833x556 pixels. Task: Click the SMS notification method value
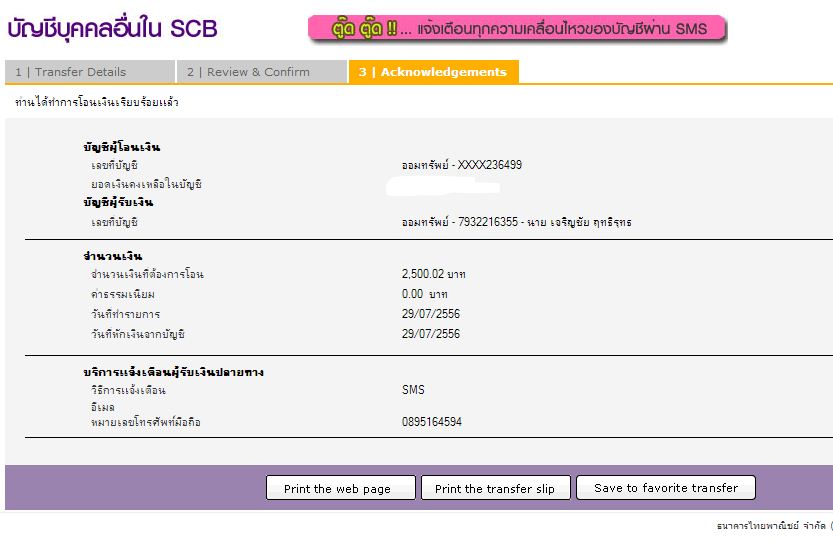pyautogui.click(x=413, y=390)
